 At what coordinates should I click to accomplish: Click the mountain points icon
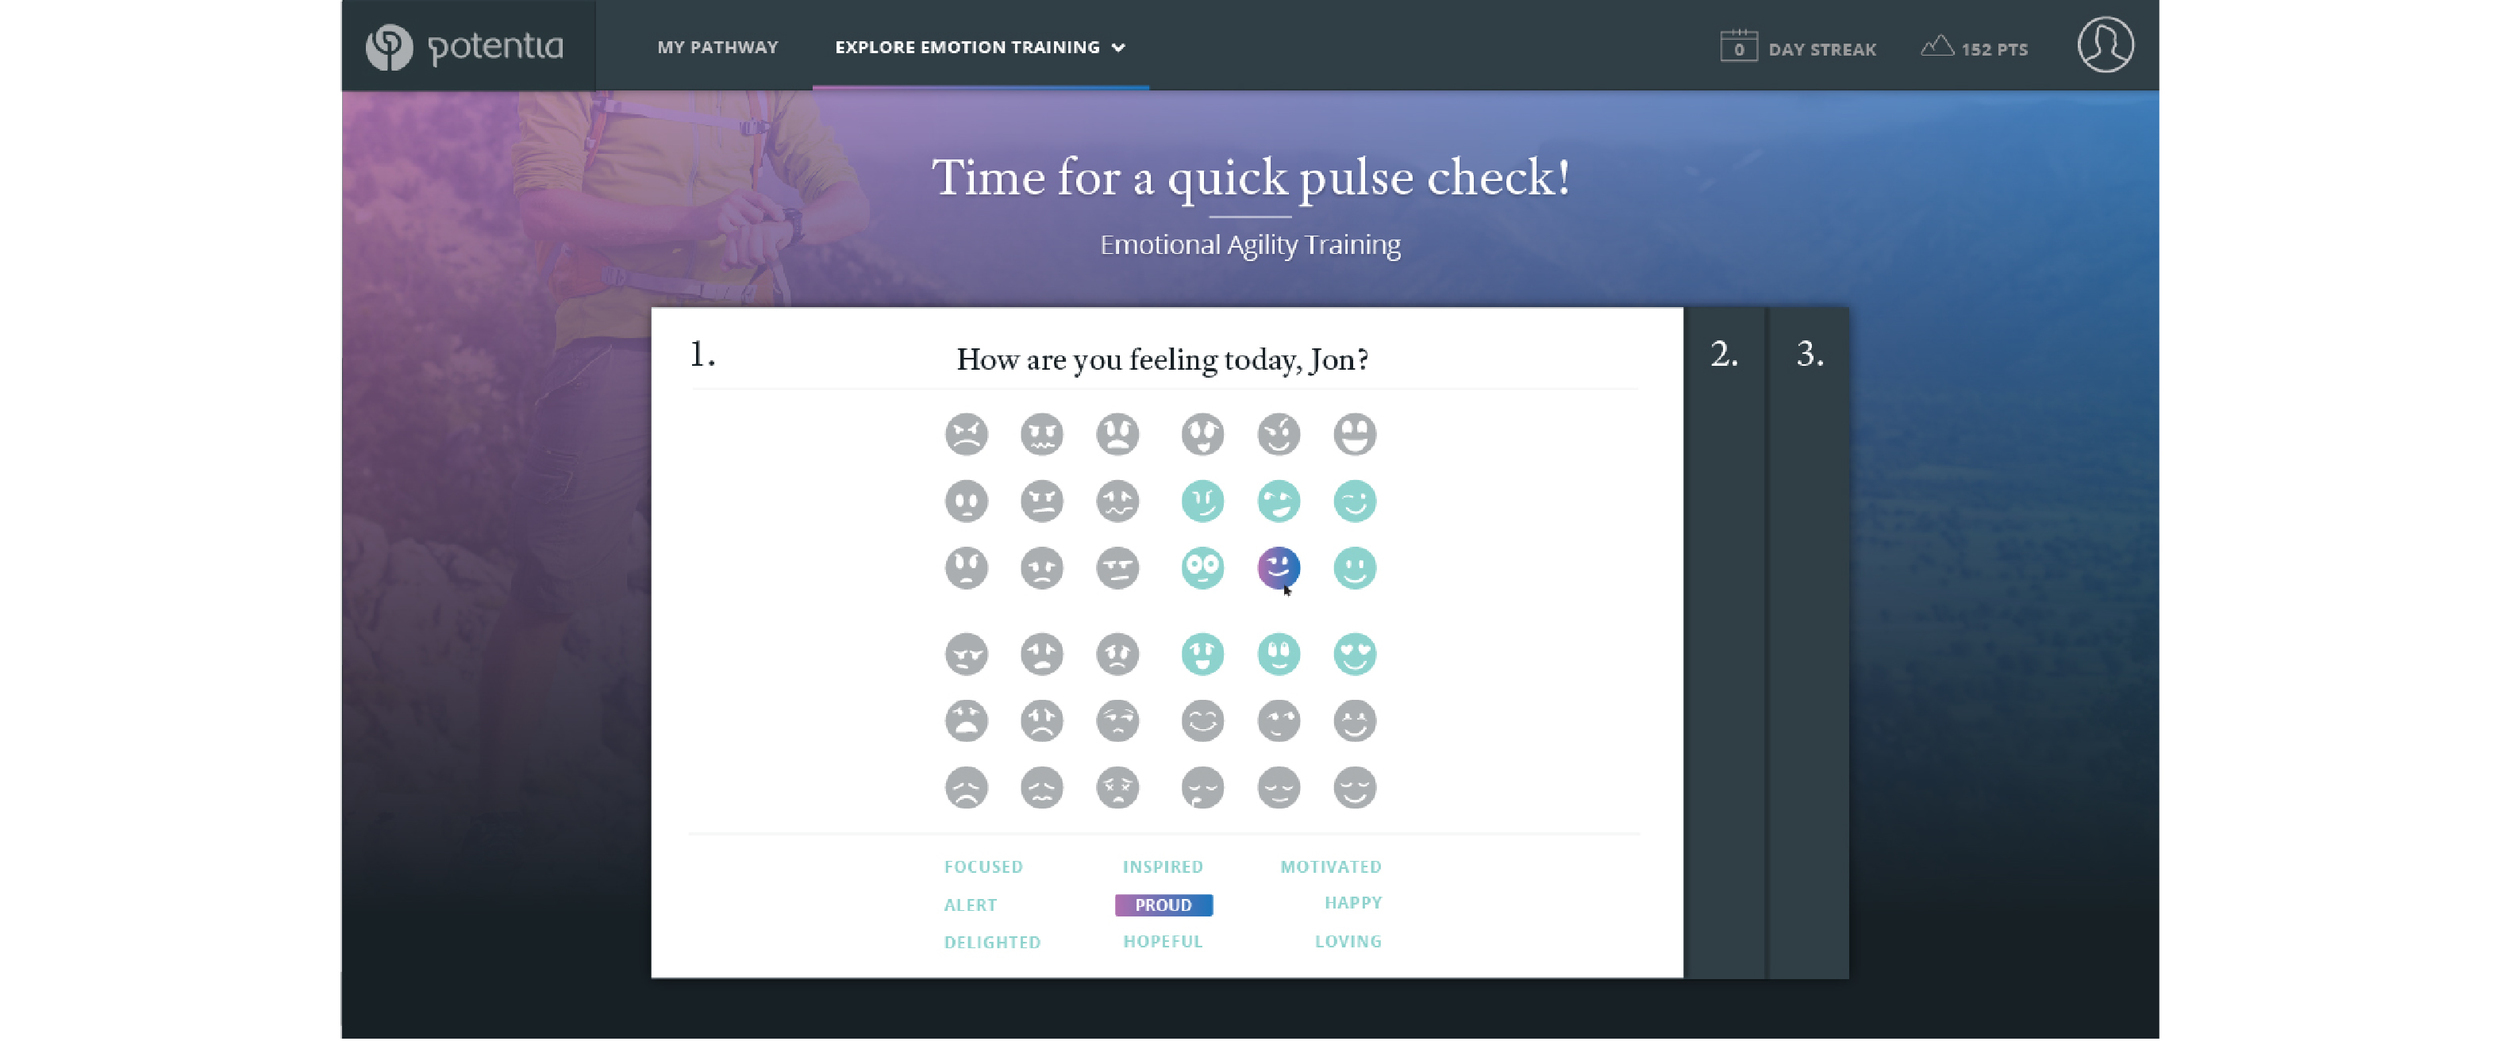1937,46
